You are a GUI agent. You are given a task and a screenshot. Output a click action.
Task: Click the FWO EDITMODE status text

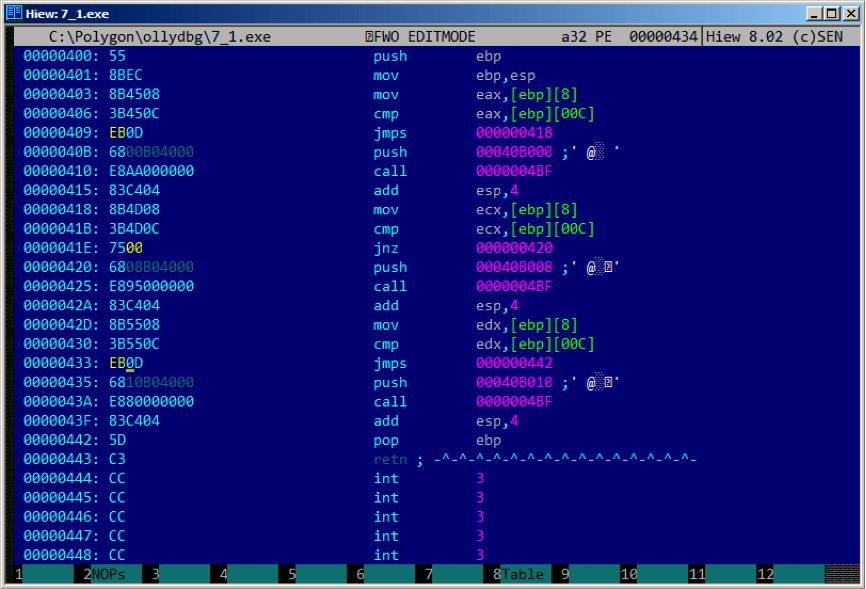click(x=420, y=37)
